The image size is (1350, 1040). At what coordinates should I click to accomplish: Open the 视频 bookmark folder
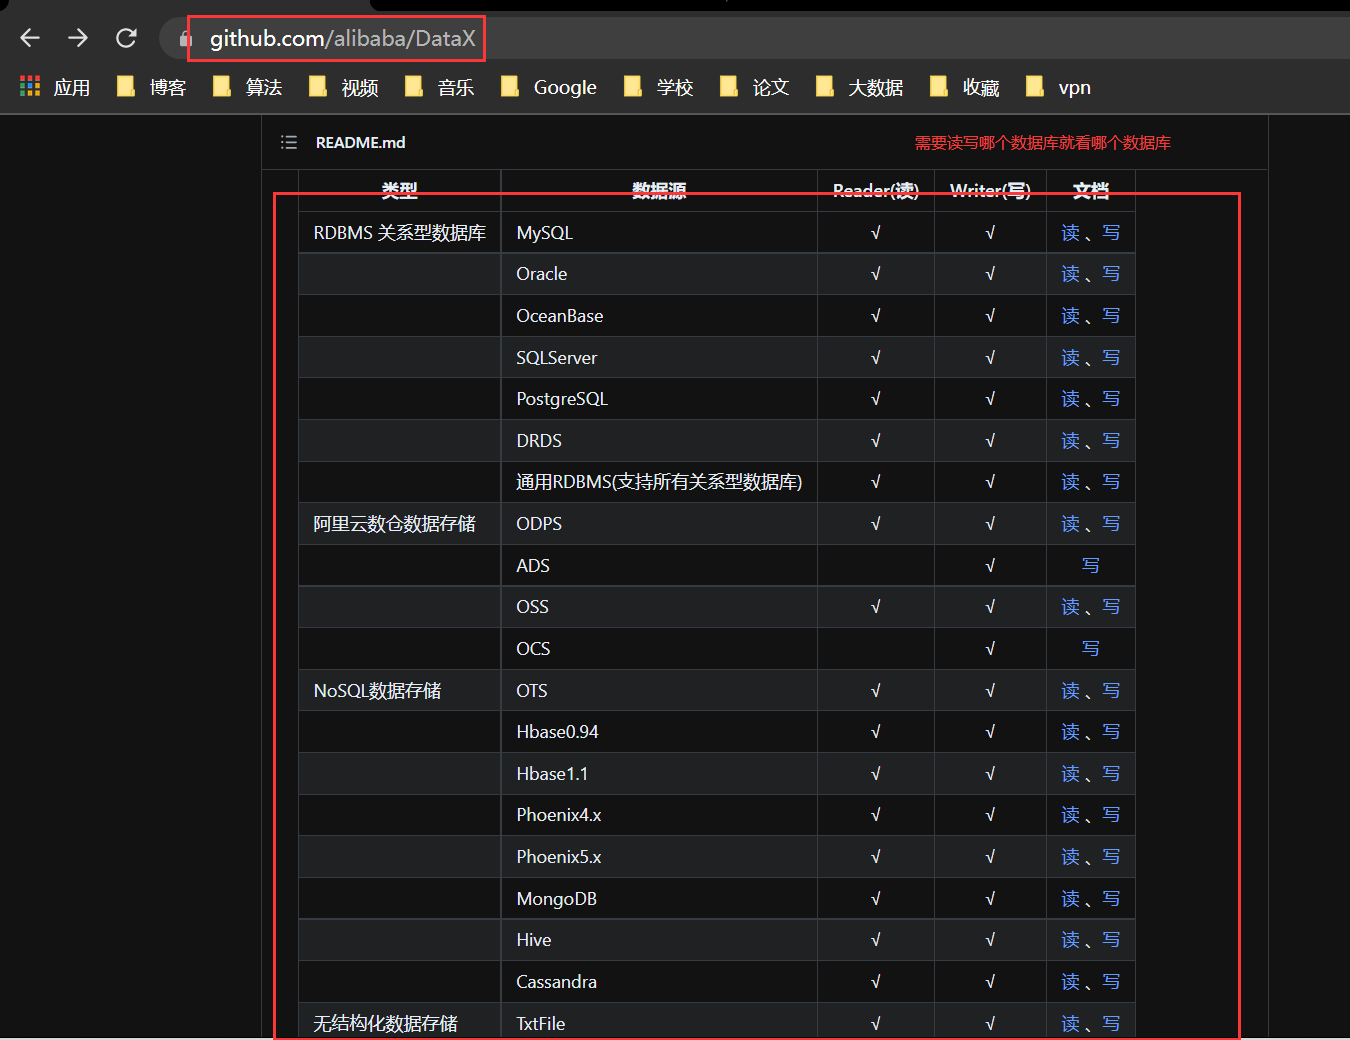pyautogui.click(x=344, y=87)
